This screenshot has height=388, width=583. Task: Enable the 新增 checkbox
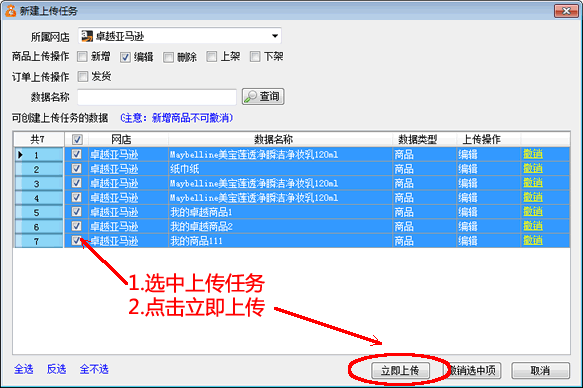pos(82,57)
